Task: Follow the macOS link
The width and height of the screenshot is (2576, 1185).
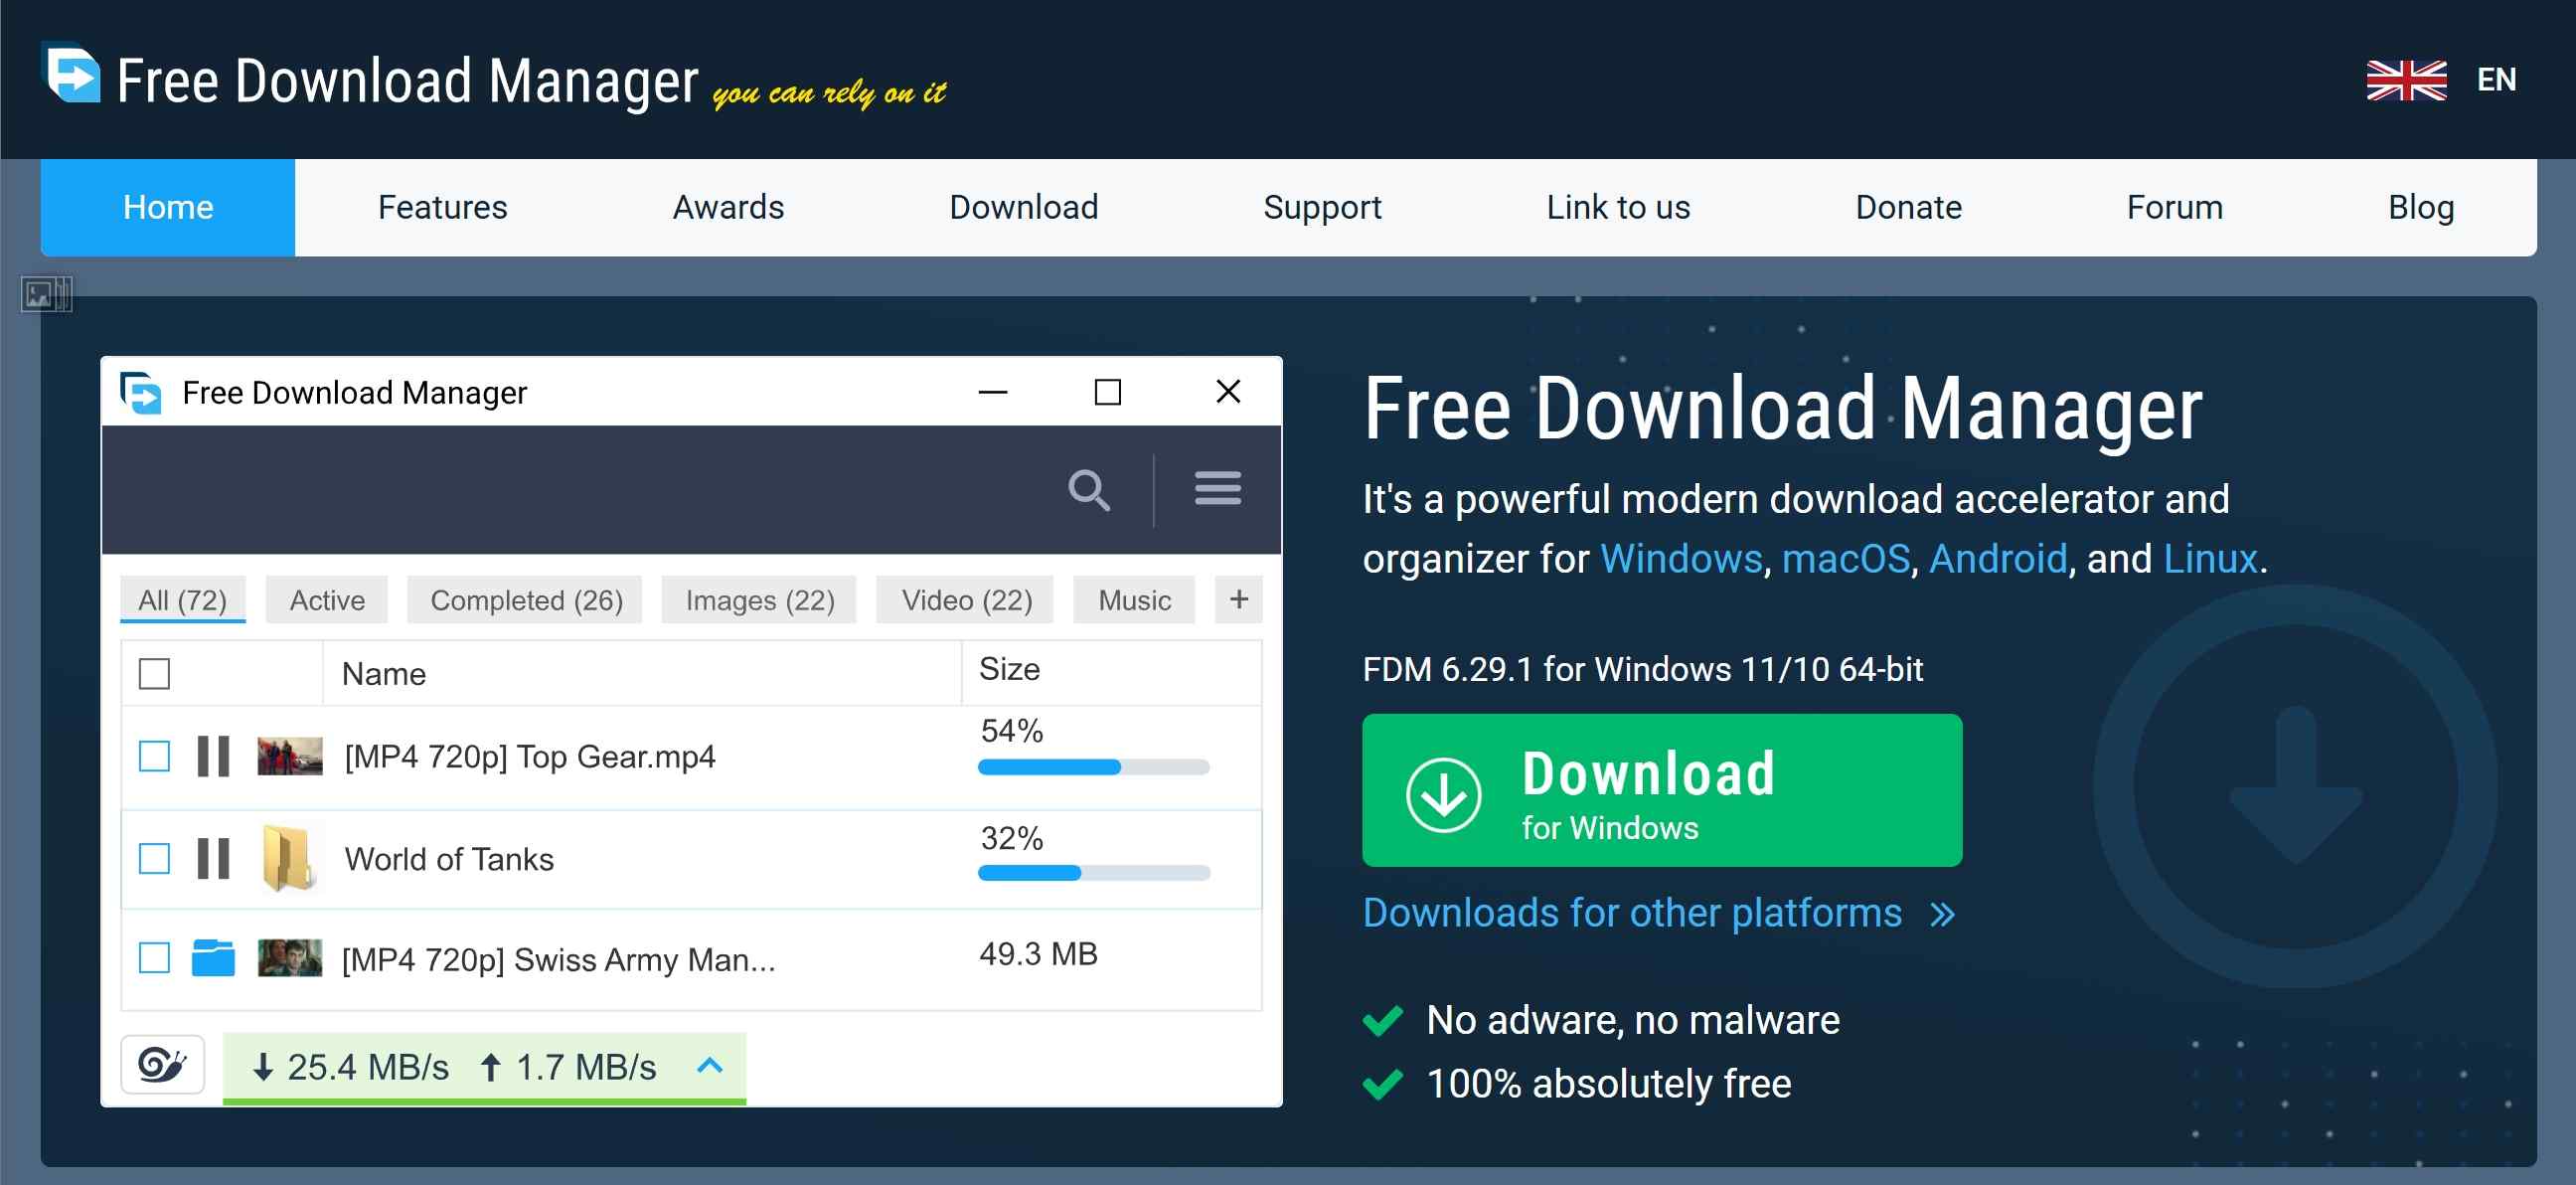Action: click(1845, 559)
